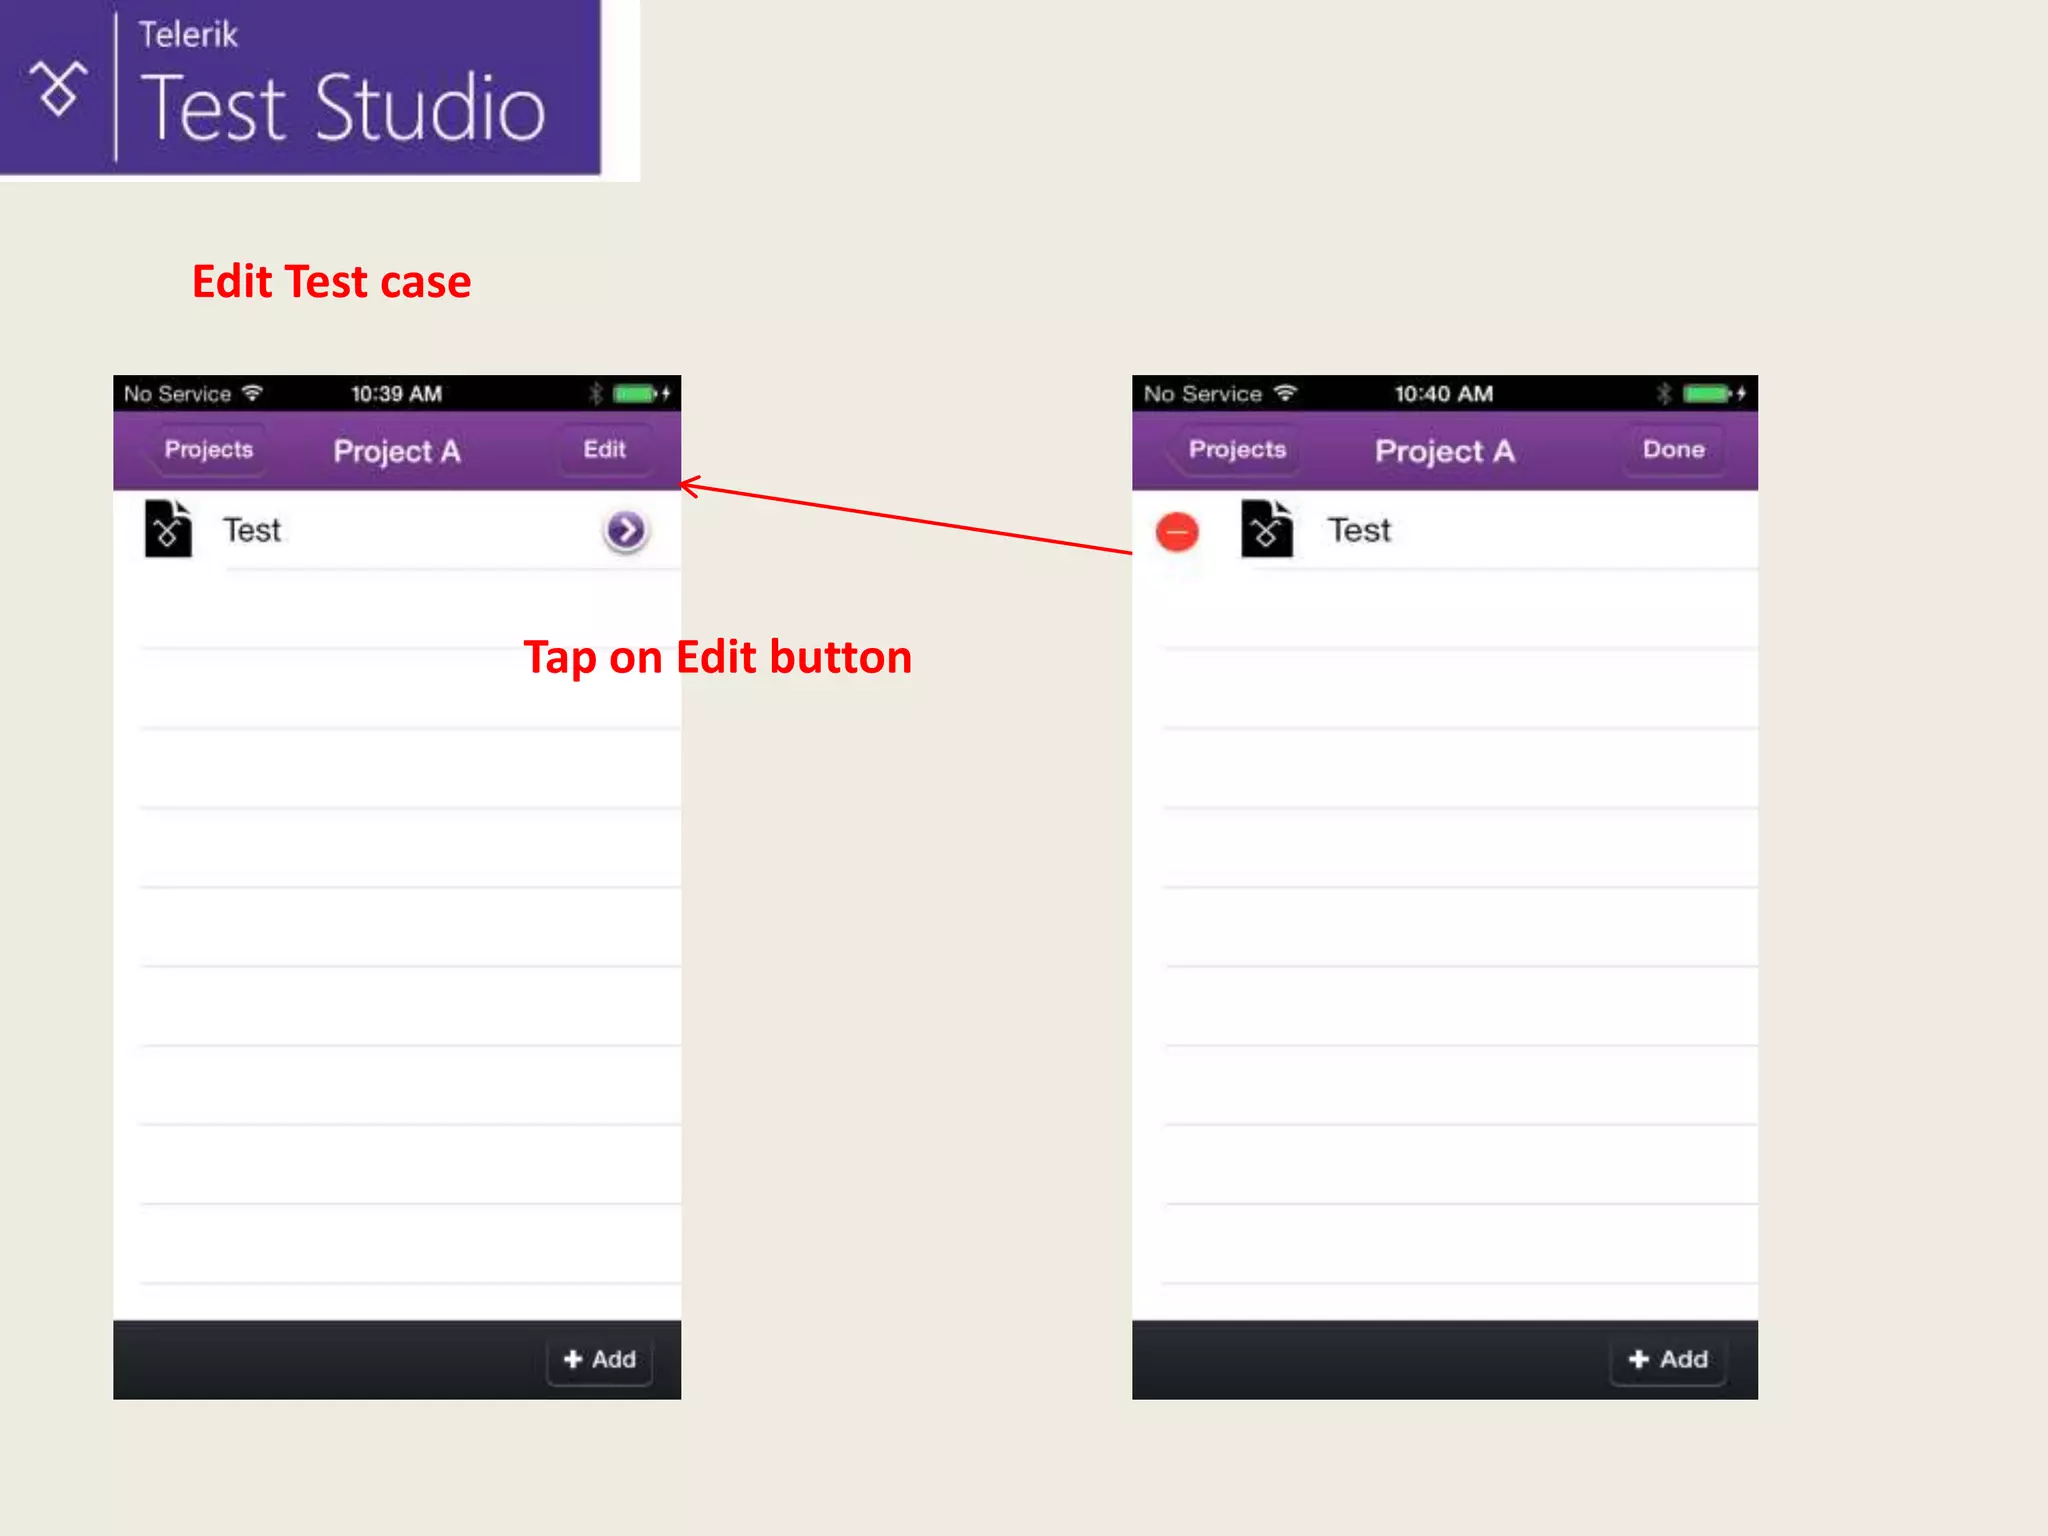
Task: Tap red delete minus icon beside Test
Action: (x=1177, y=532)
